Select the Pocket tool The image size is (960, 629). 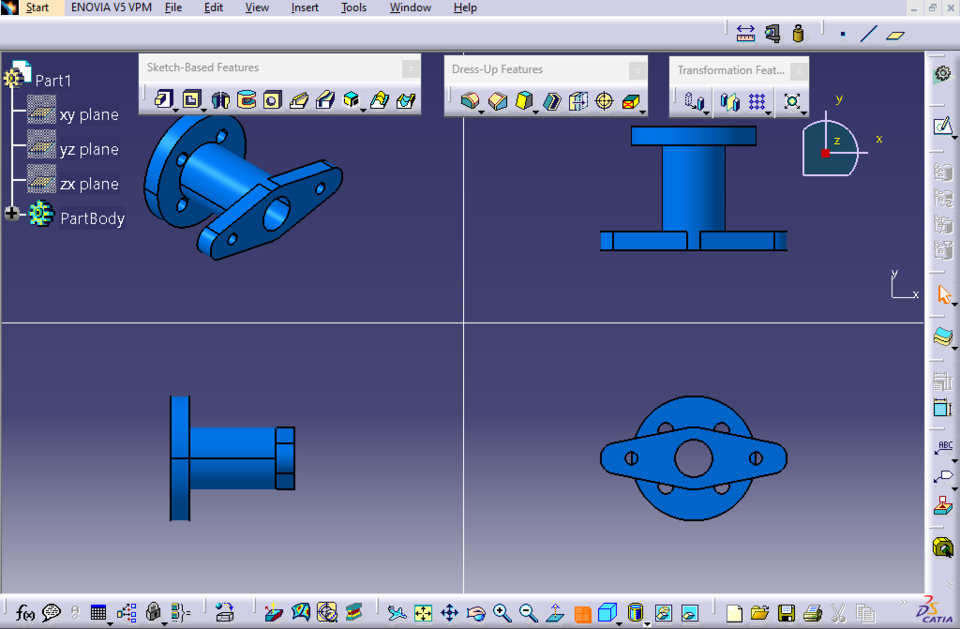[192, 100]
